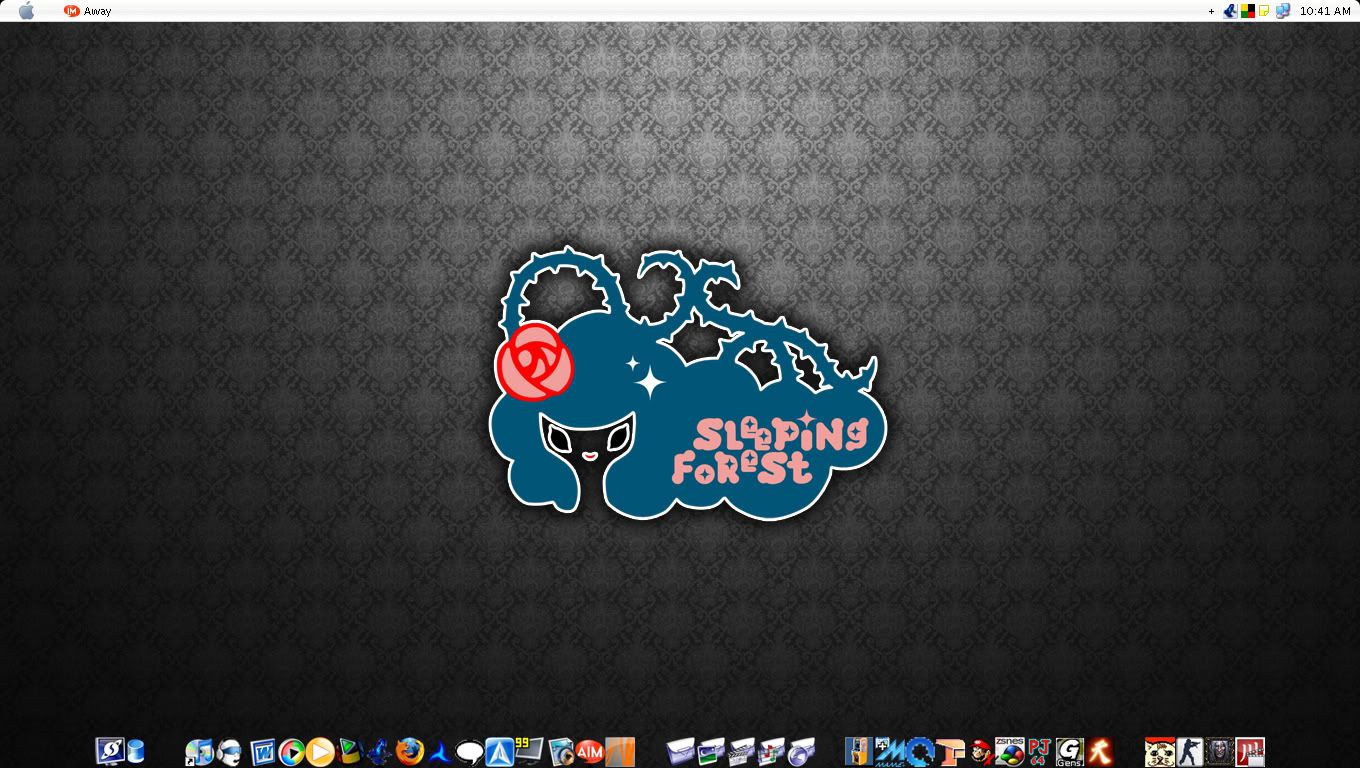The width and height of the screenshot is (1360, 768).
Task: Open Microsoft Word from the dock
Action: (x=263, y=751)
